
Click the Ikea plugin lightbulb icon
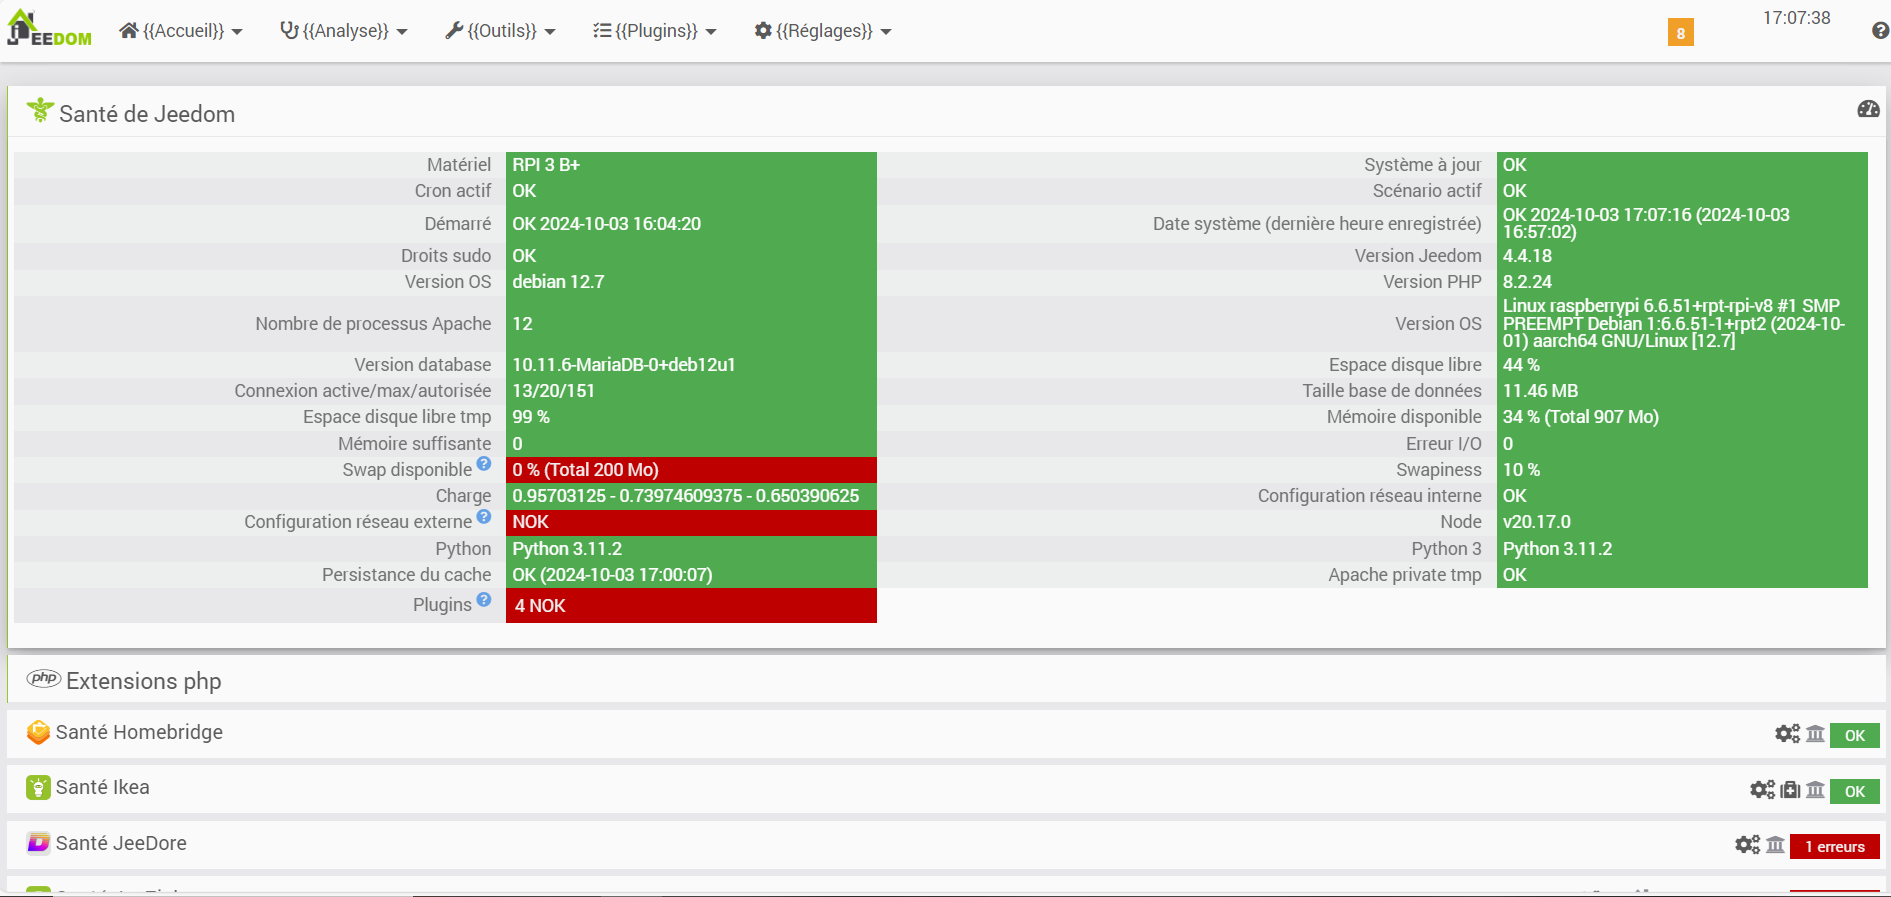click(x=38, y=788)
